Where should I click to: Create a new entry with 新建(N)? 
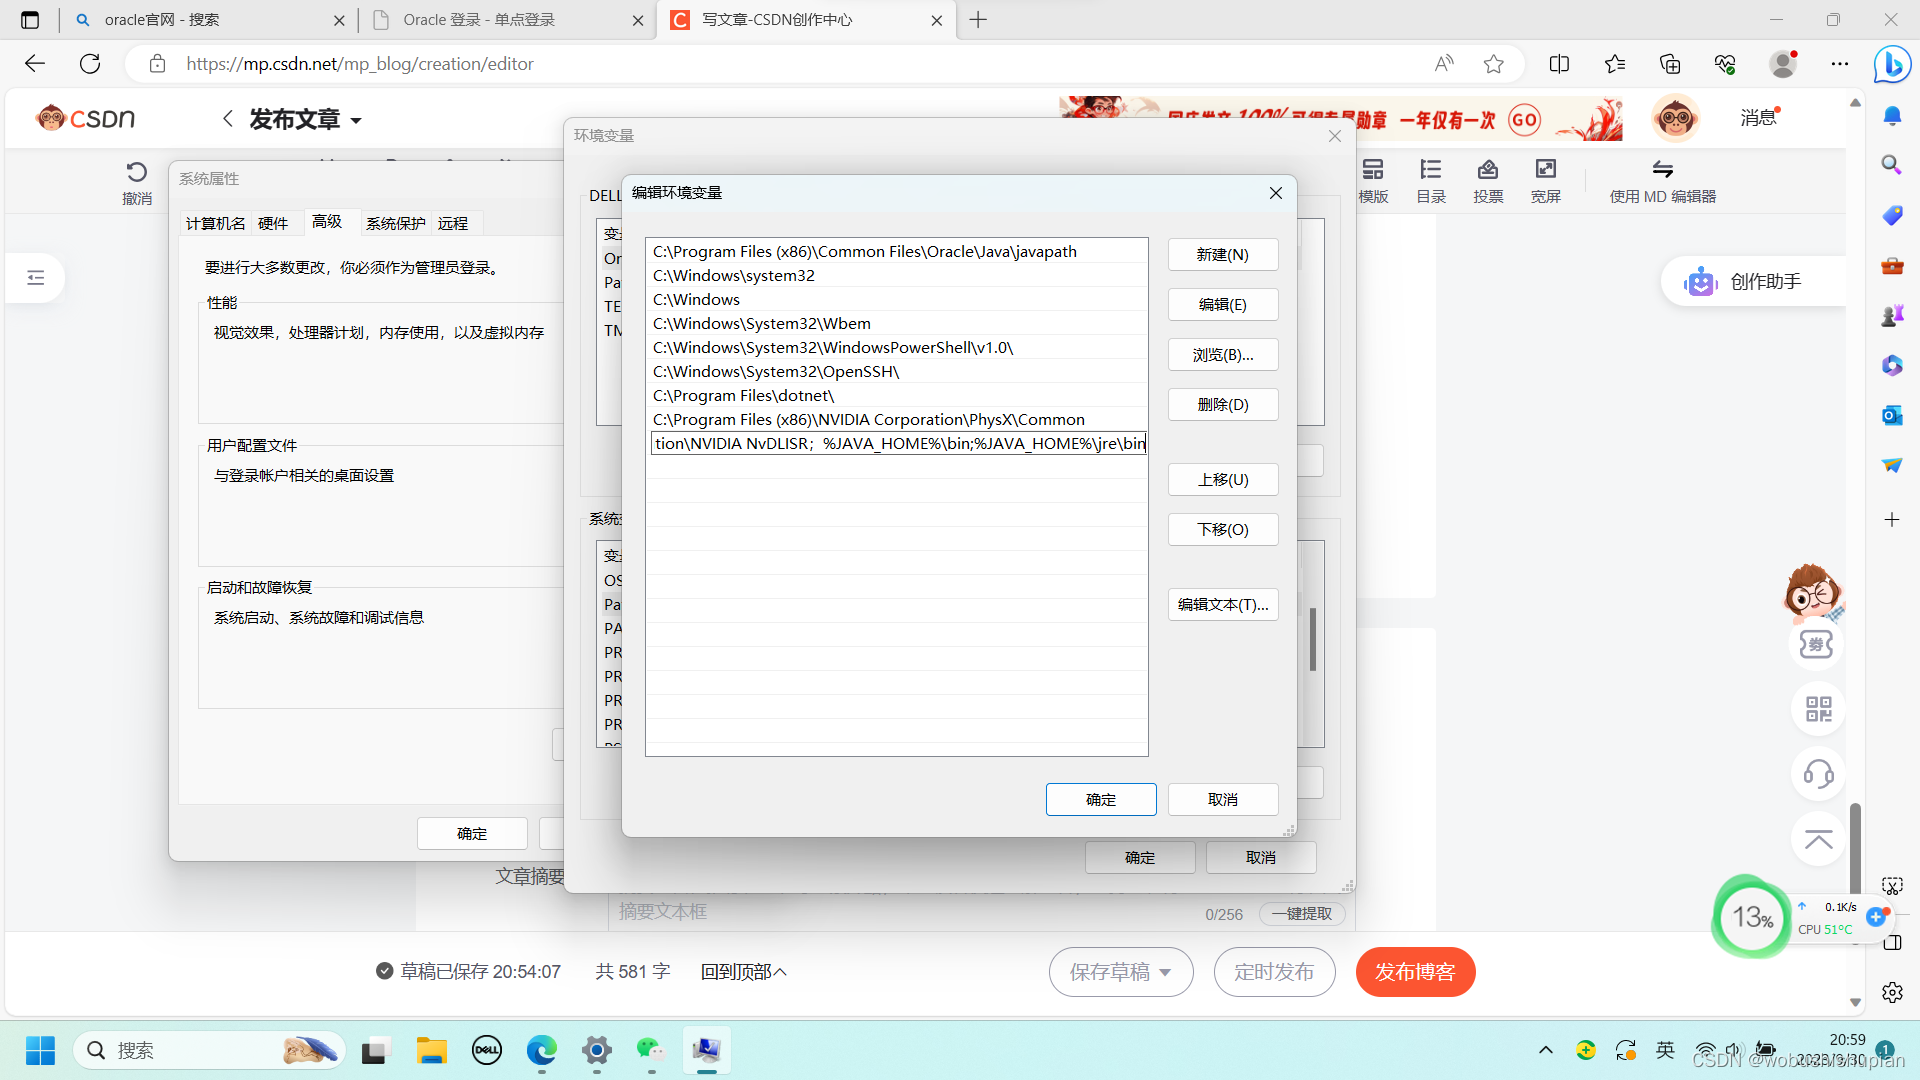point(1222,254)
